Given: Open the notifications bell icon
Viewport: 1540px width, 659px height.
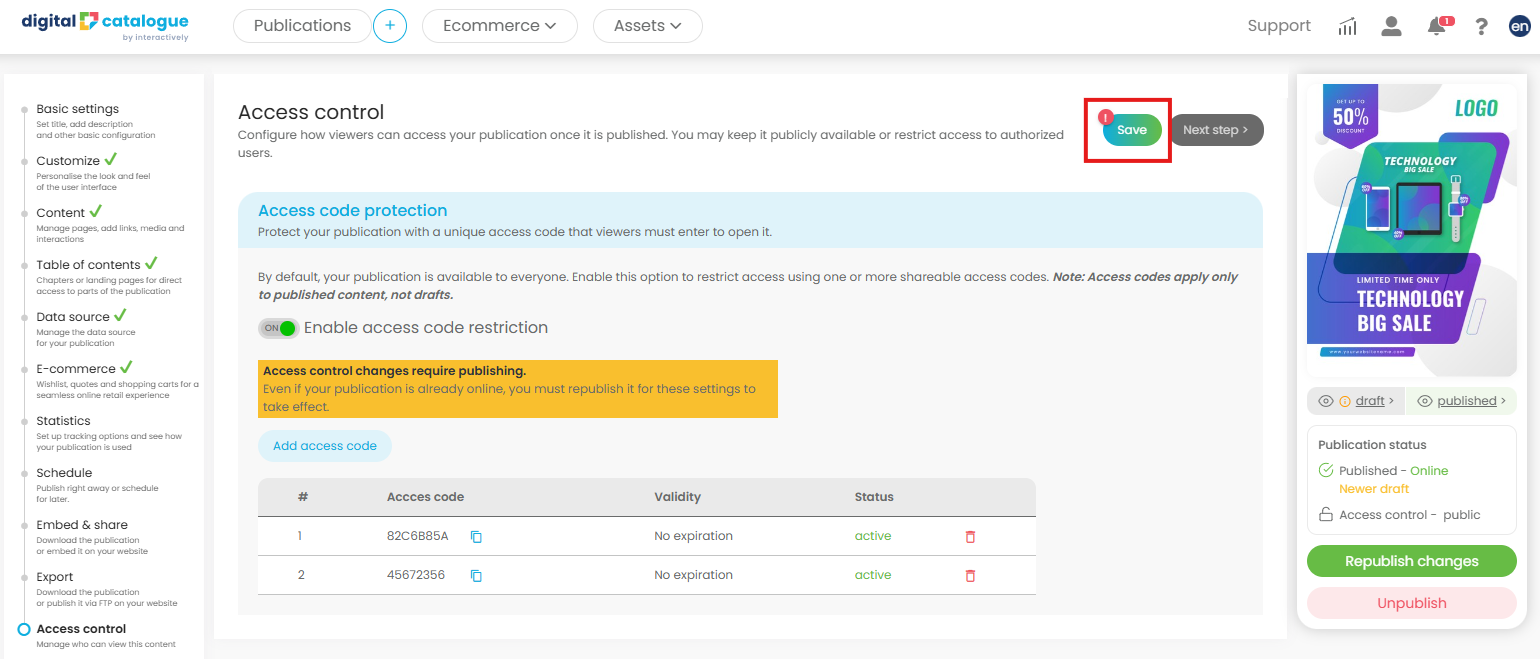Looking at the screenshot, I should click(1437, 27).
